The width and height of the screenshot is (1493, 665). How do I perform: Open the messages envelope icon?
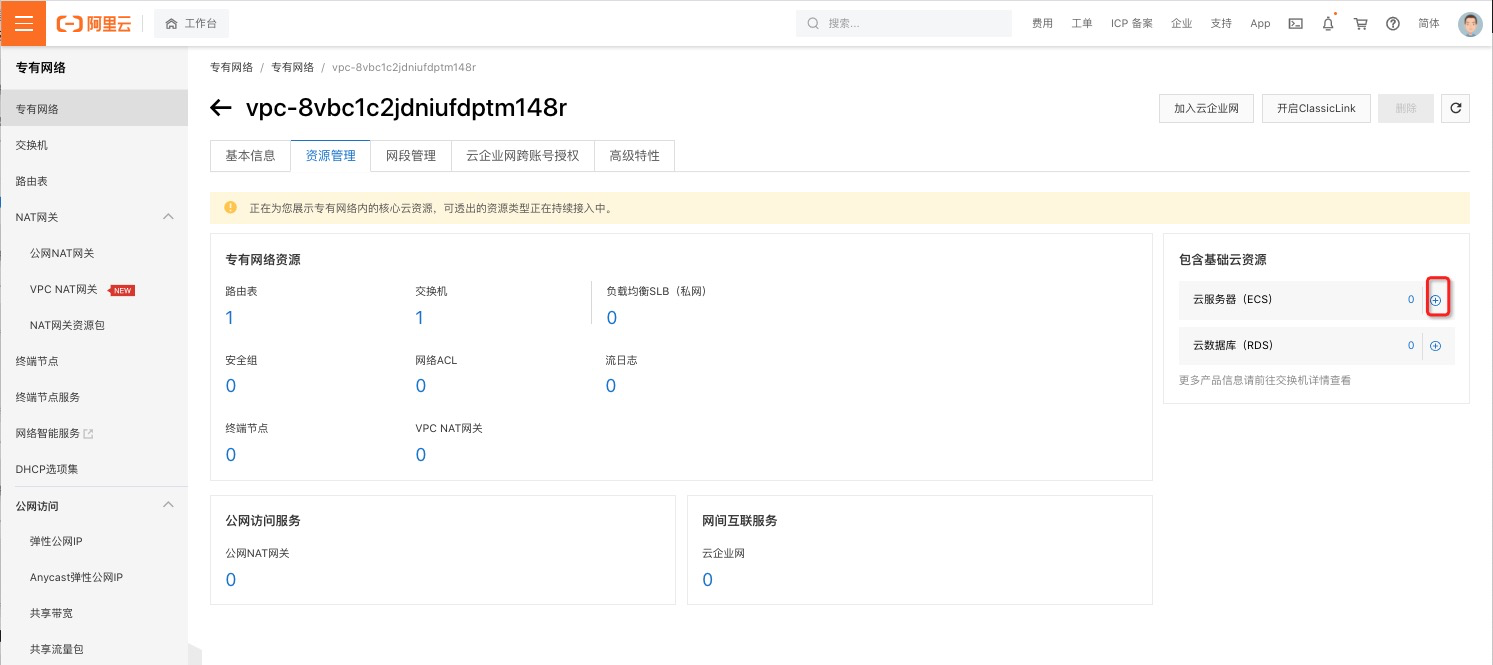point(1295,23)
